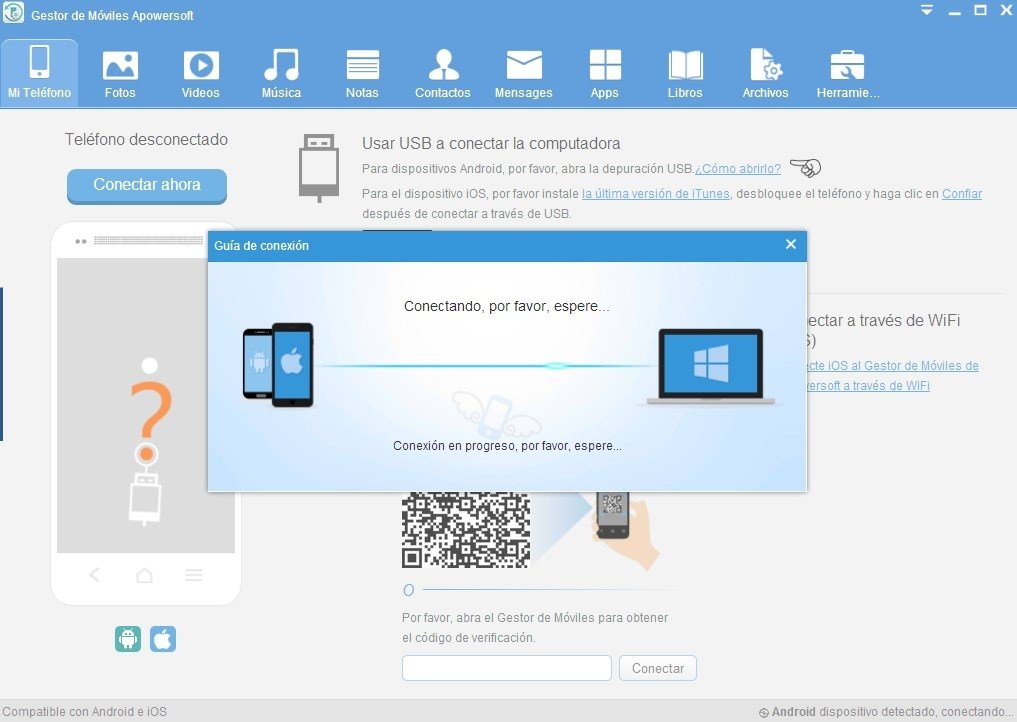Image resolution: width=1017 pixels, height=722 pixels.
Task: Click the 'Gestor de Móviles Apowersoft' window title
Action: 112,16
